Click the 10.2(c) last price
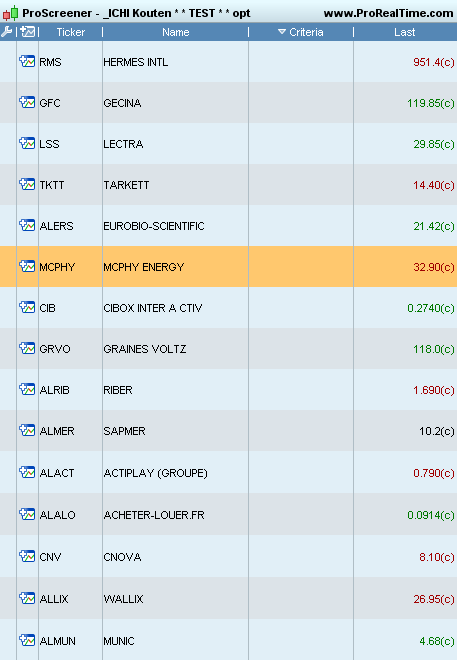The height and width of the screenshot is (660, 457). (436, 431)
